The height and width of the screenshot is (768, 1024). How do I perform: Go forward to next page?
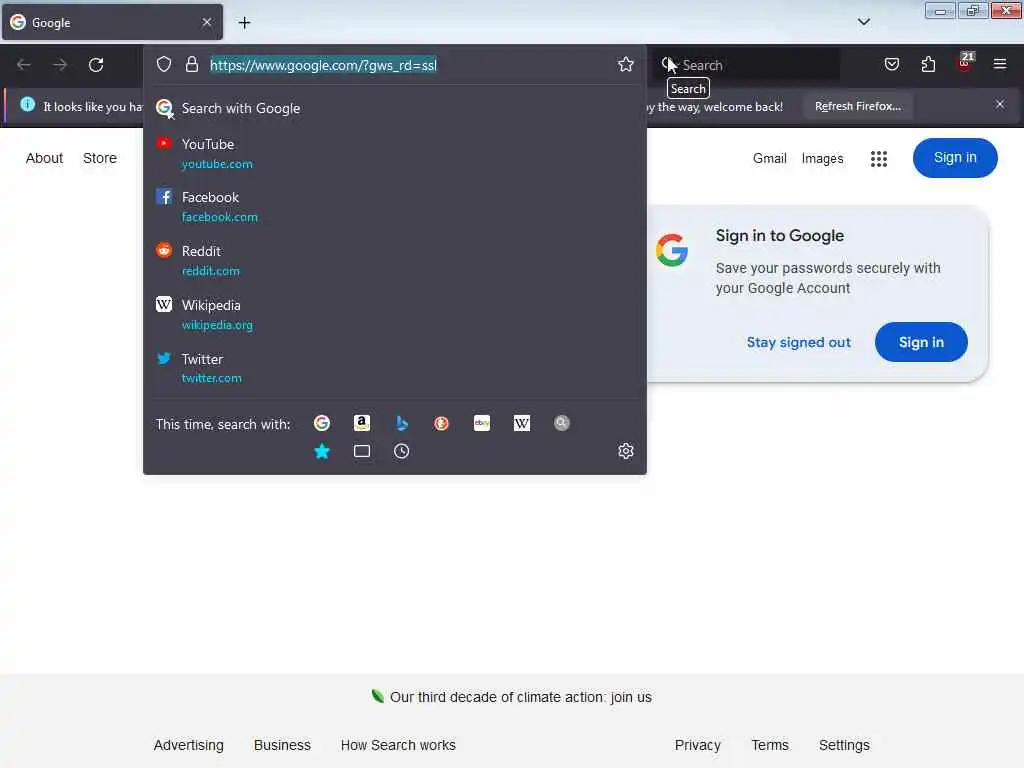60,65
